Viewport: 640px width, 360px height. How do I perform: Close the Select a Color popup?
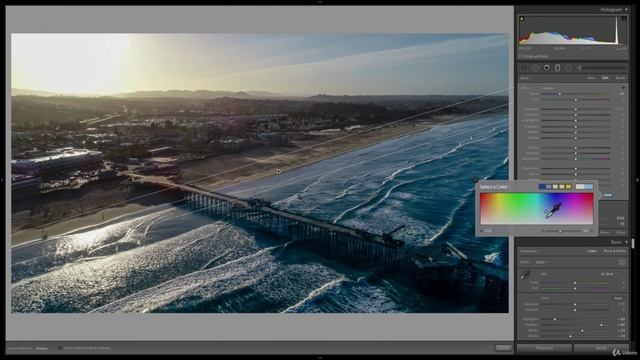click(x=476, y=180)
